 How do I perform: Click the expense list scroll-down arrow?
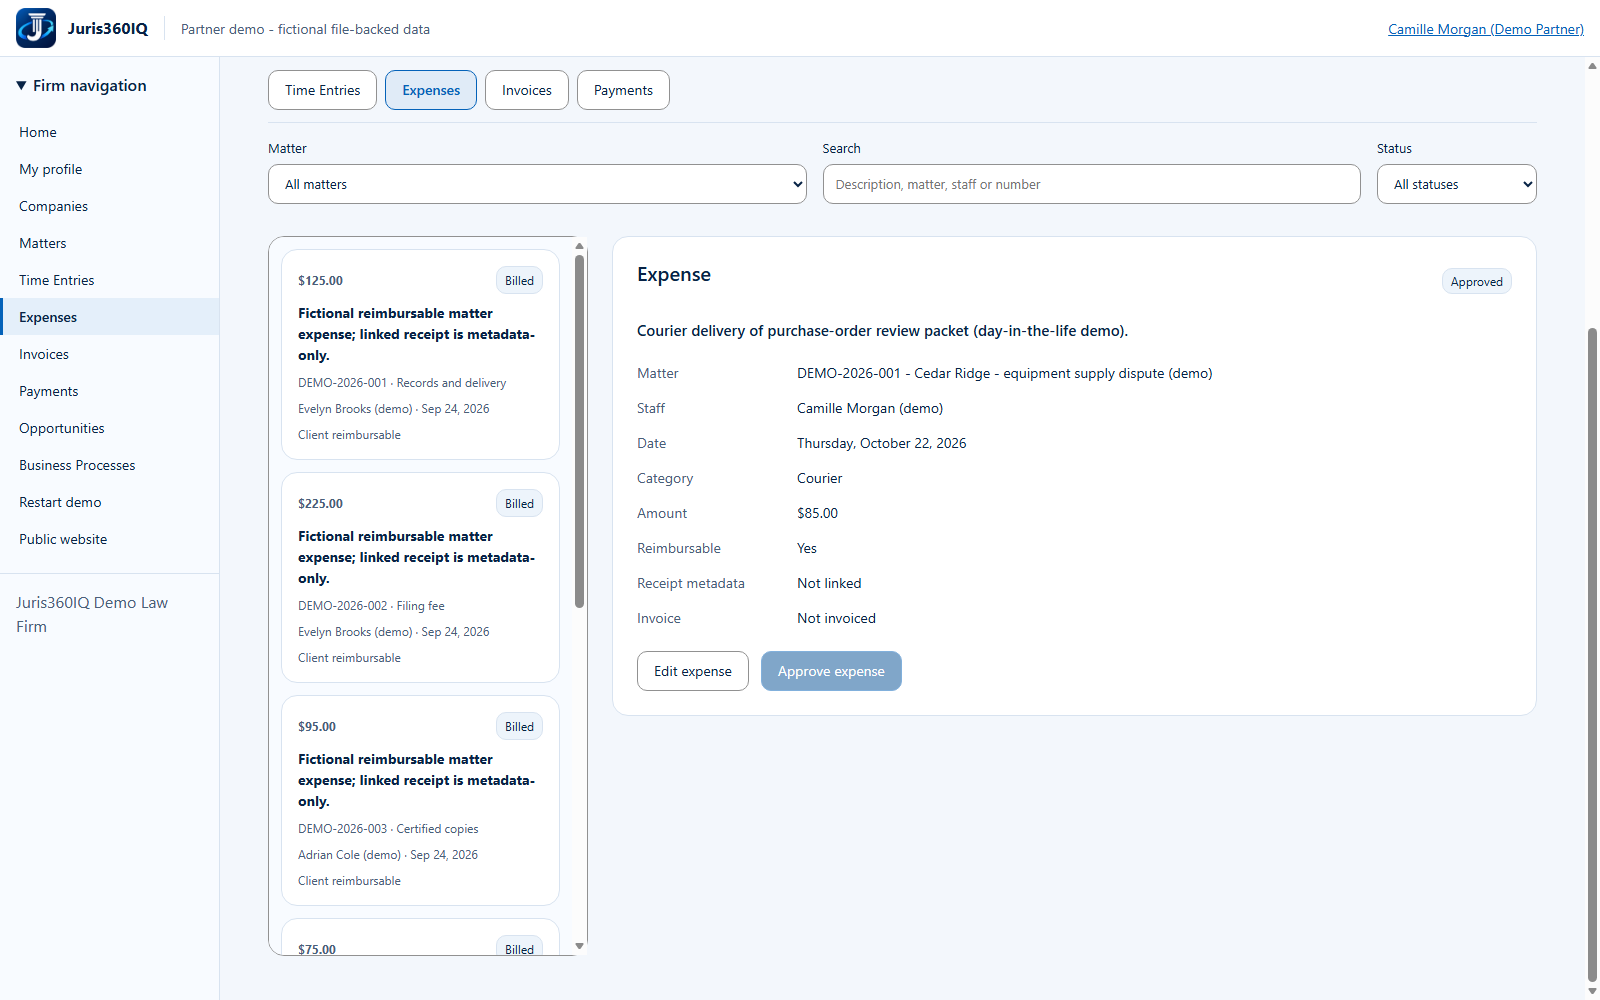tap(579, 946)
